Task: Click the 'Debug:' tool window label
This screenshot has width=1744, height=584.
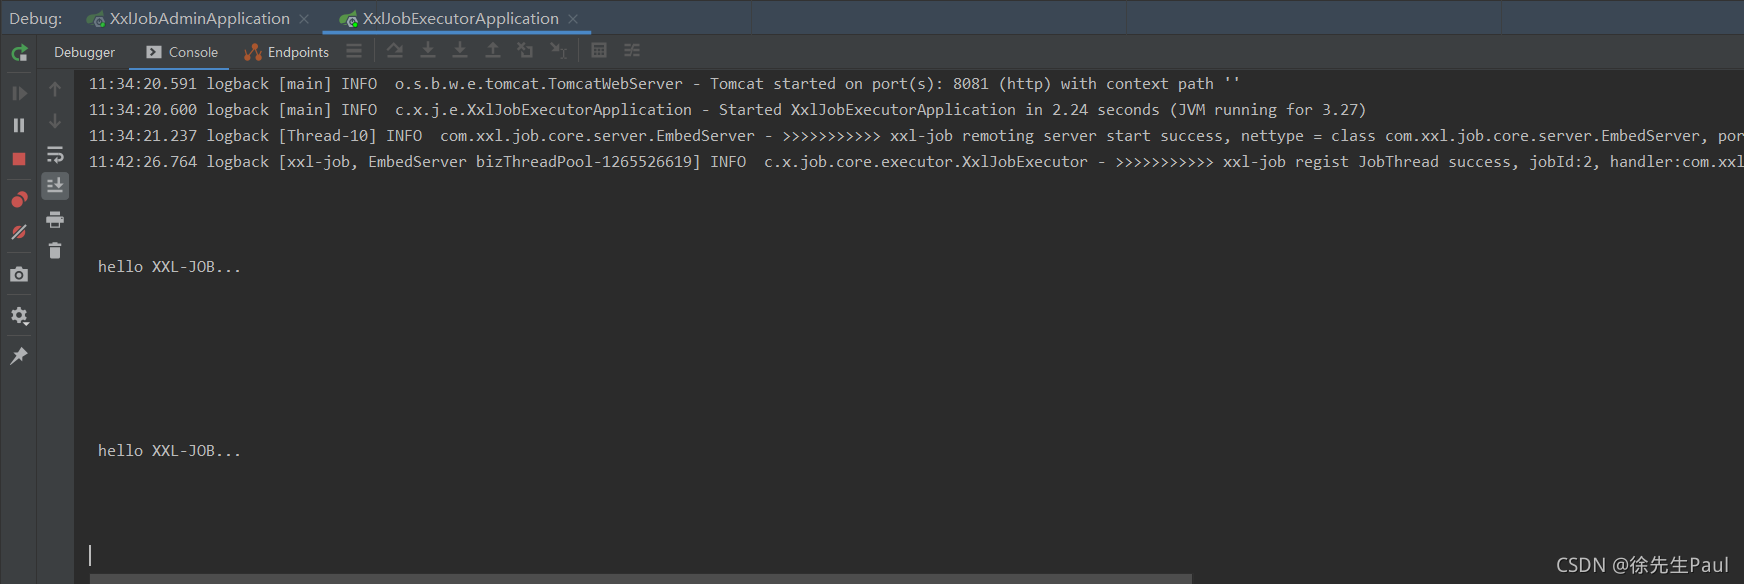Action: coord(36,18)
